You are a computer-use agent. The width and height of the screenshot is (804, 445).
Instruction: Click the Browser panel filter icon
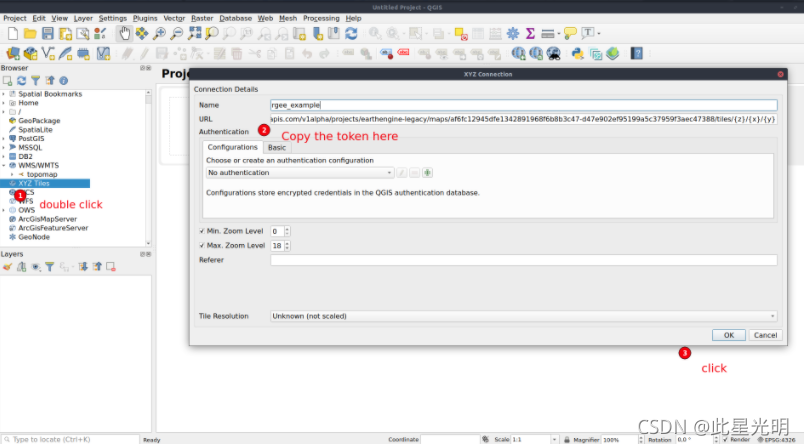(x=35, y=80)
